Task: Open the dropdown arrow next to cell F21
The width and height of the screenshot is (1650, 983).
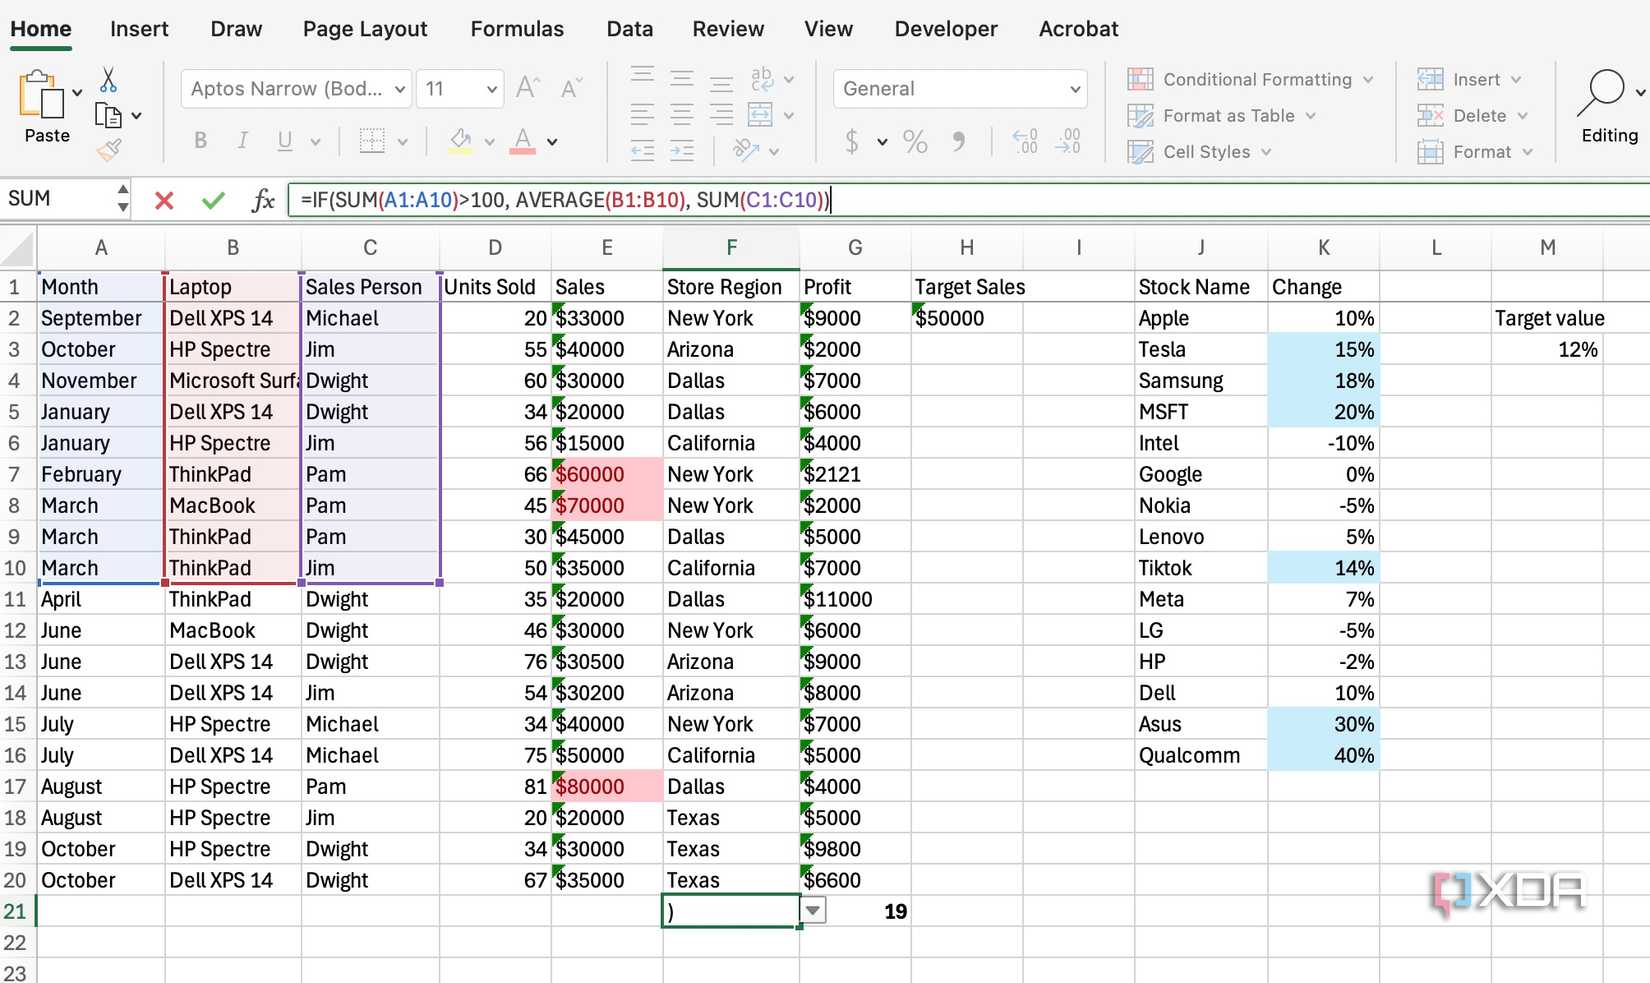Action: coord(813,911)
